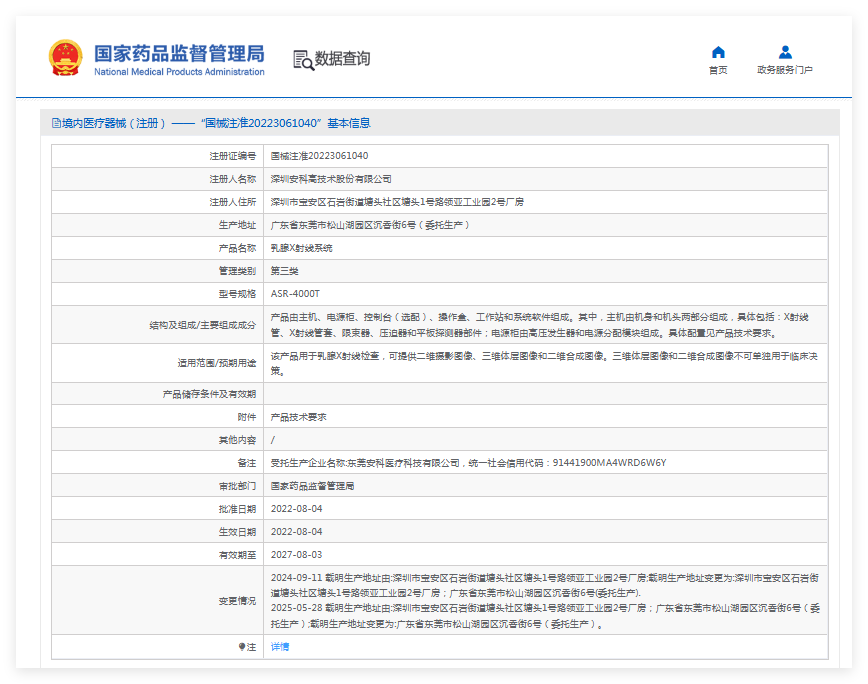The height and width of the screenshot is (684, 868).
Task: Click the document icon before 境内医疗器械
Action: tap(56, 123)
